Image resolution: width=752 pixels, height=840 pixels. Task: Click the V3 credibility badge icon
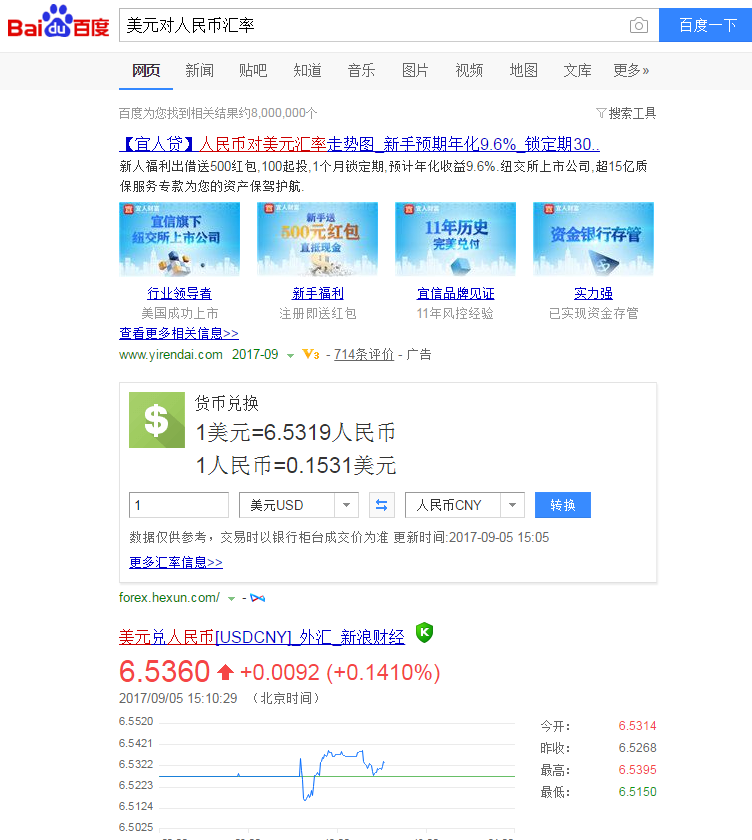(311, 354)
